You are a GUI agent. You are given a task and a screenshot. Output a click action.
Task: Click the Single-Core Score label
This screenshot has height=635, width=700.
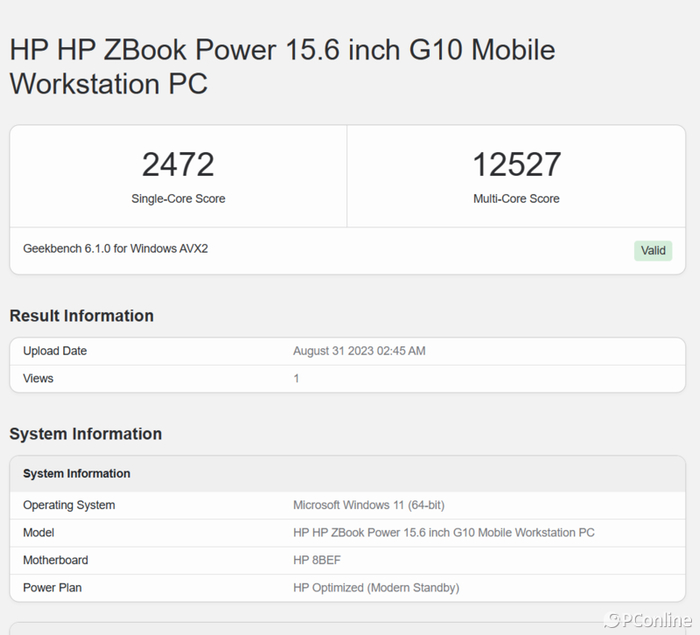178,199
